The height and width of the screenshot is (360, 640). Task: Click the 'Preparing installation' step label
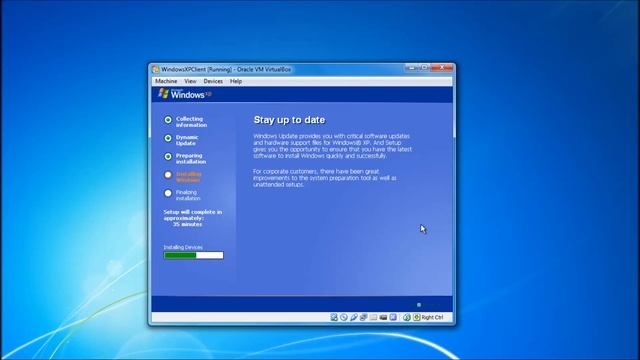tap(191, 159)
